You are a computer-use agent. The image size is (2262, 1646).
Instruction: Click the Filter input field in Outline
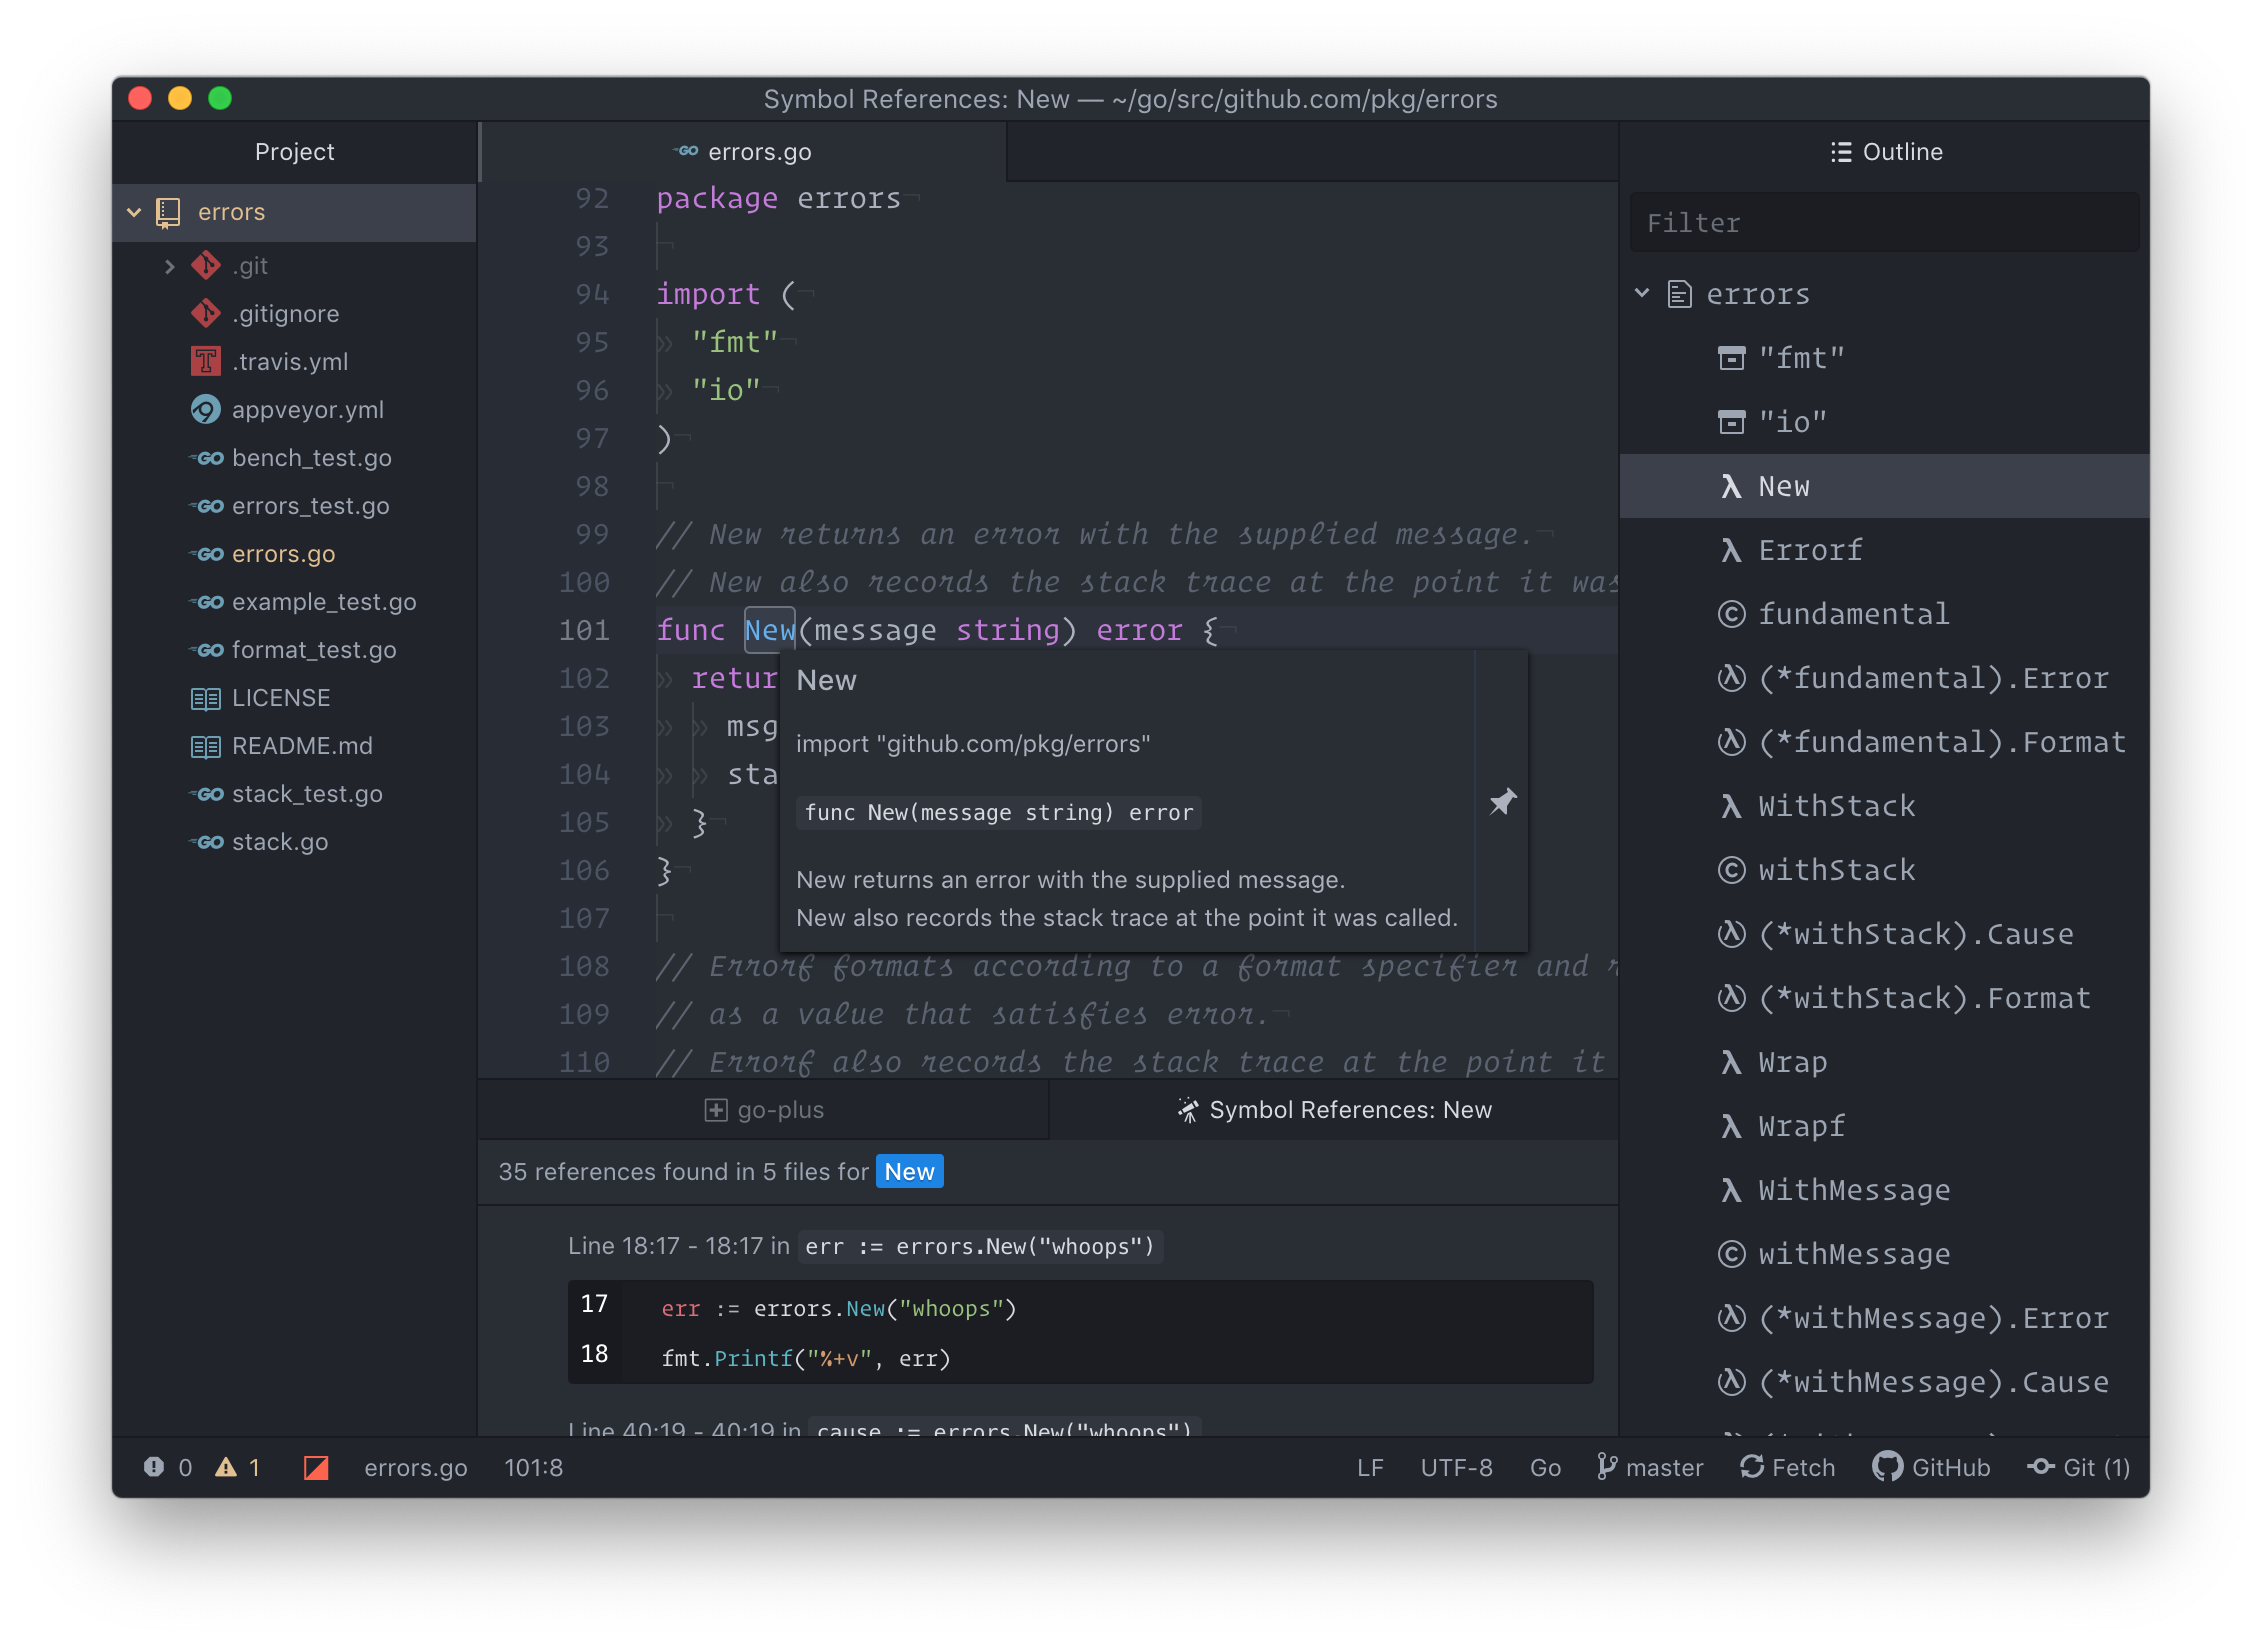tap(1888, 221)
